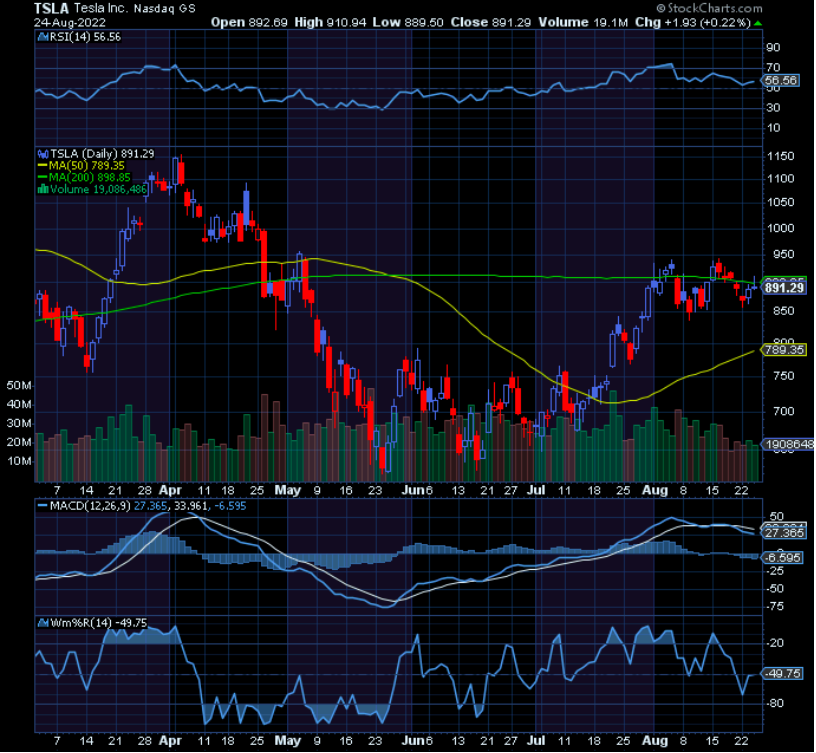Image resolution: width=816 pixels, height=753 pixels.
Task: Click the Volume histogram icon in the legend
Action: tap(42, 188)
